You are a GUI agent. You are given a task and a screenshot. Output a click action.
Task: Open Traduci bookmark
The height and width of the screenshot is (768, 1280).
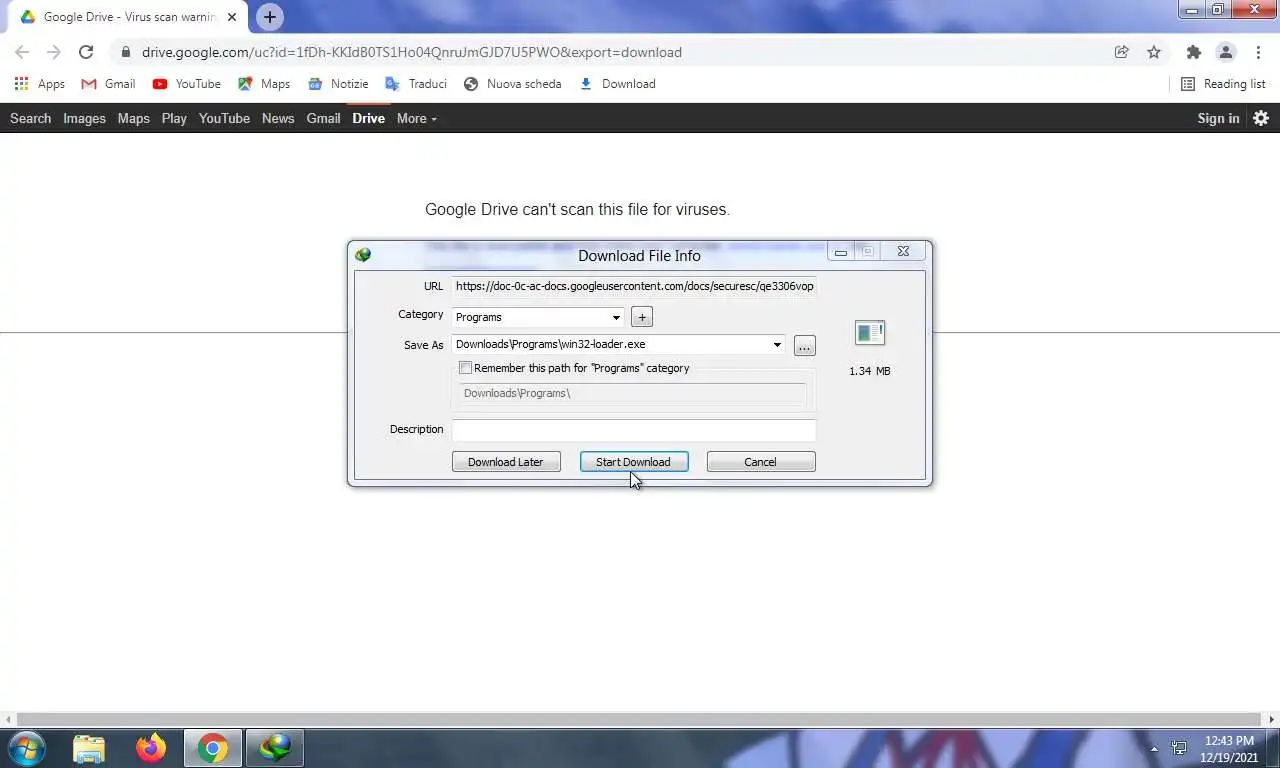click(x=416, y=84)
